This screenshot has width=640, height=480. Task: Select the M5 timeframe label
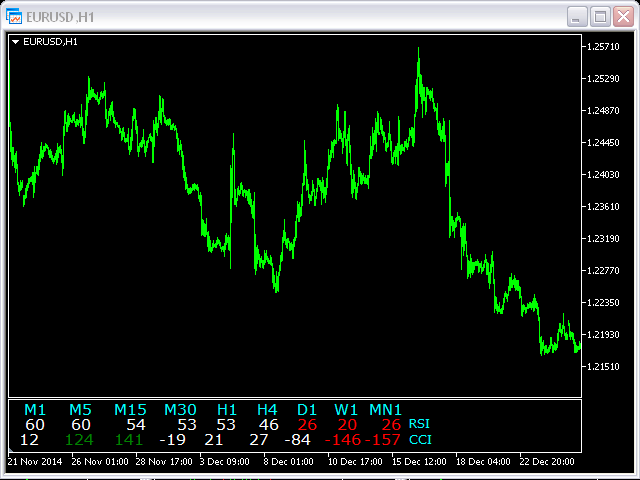point(80,409)
